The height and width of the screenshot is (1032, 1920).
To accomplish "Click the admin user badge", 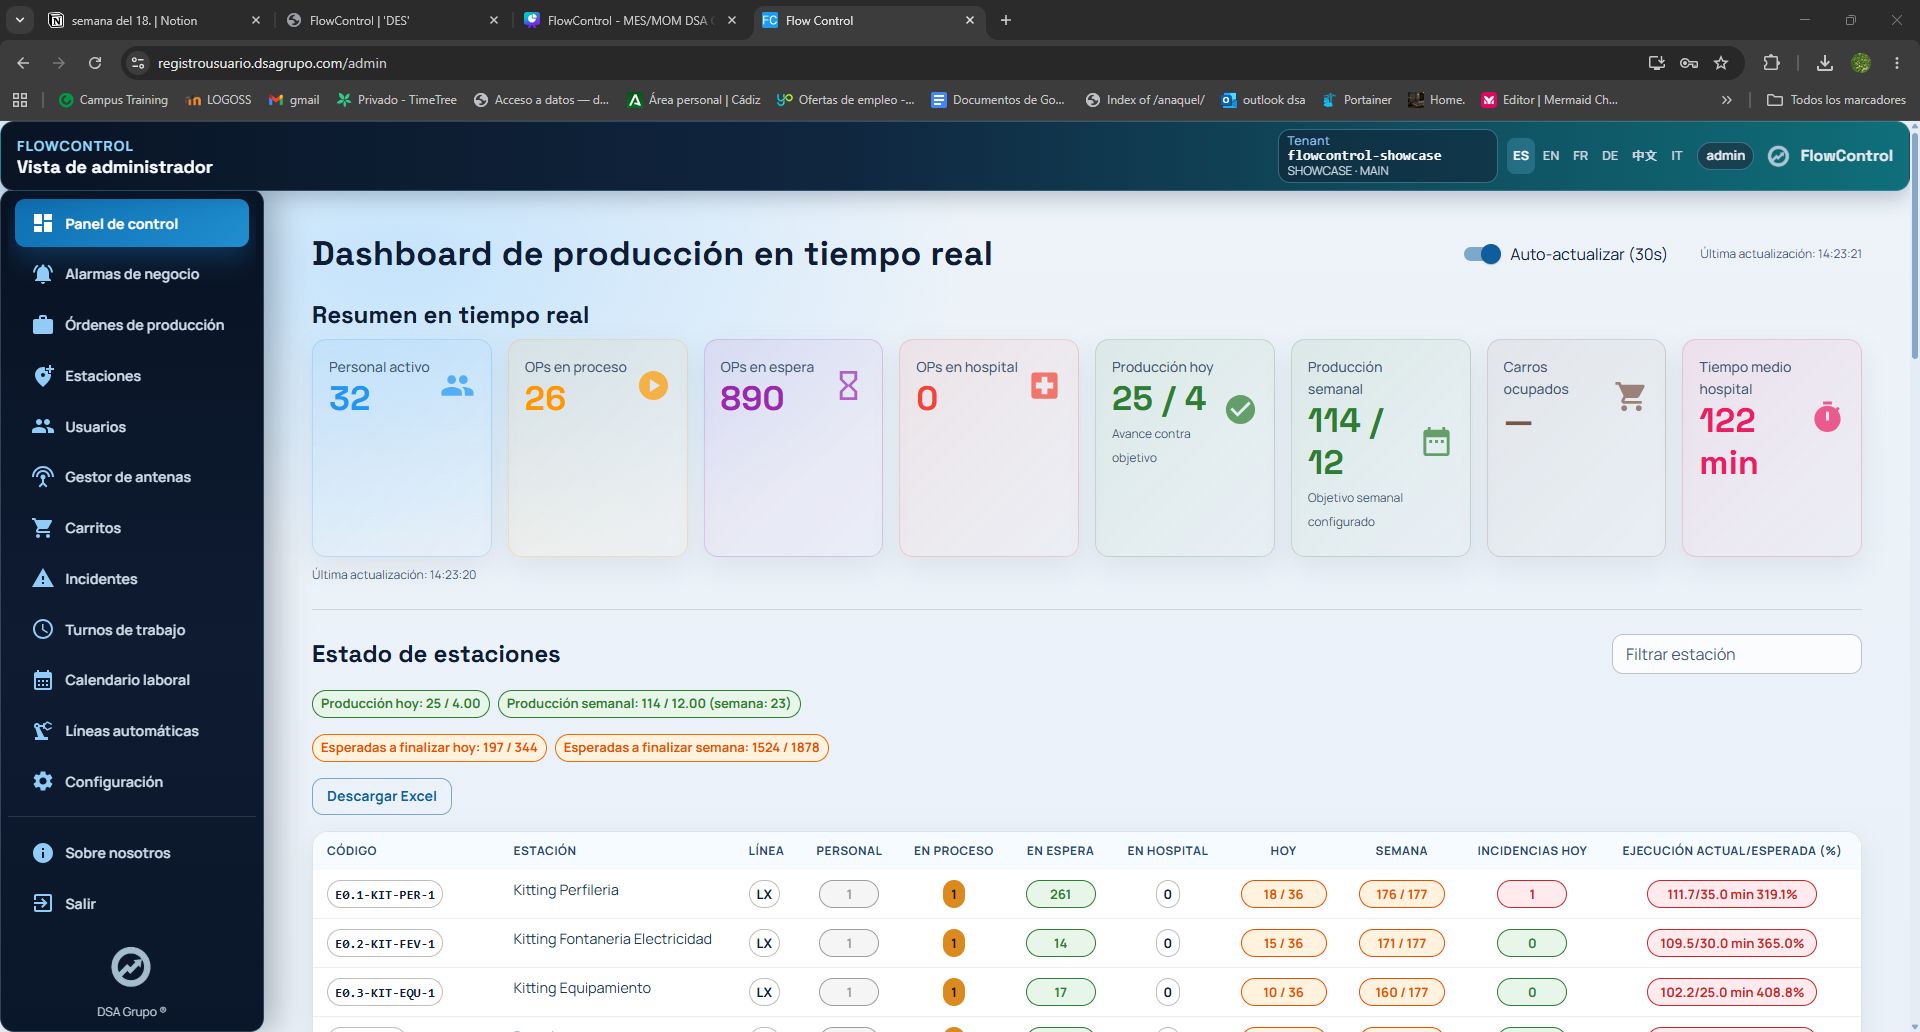I will click(x=1725, y=156).
